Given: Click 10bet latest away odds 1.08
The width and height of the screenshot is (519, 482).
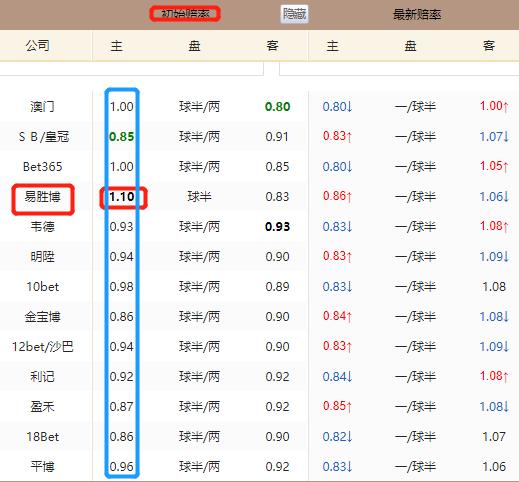Looking at the screenshot, I should coord(494,287).
